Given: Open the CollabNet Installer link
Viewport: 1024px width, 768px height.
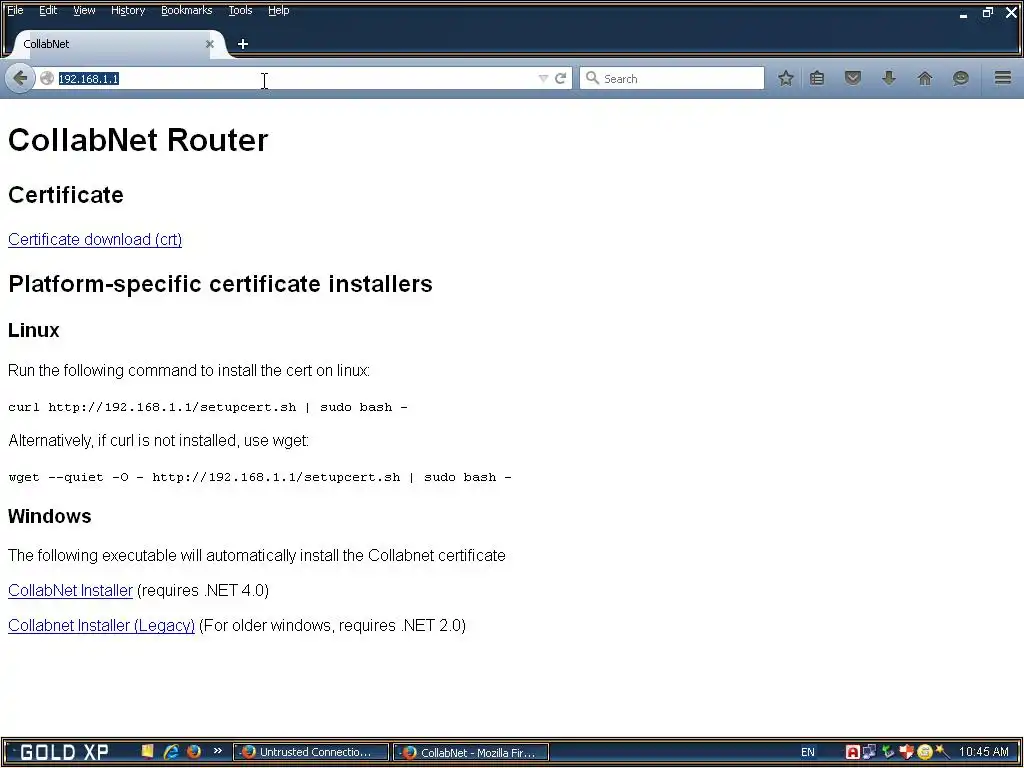Looking at the screenshot, I should point(71,590).
